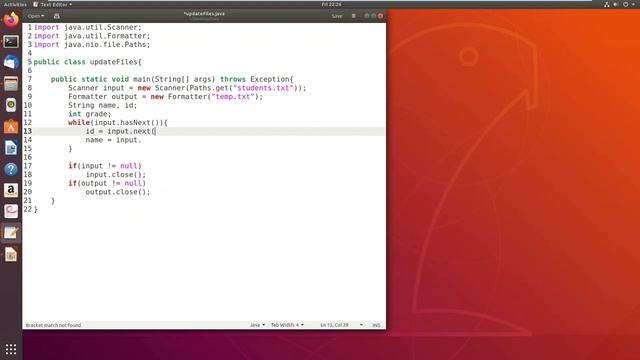Open the Amazon launcher in the dock
Image resolution: width=640 pixels, height=360 pixels.
tap(11, 190)
